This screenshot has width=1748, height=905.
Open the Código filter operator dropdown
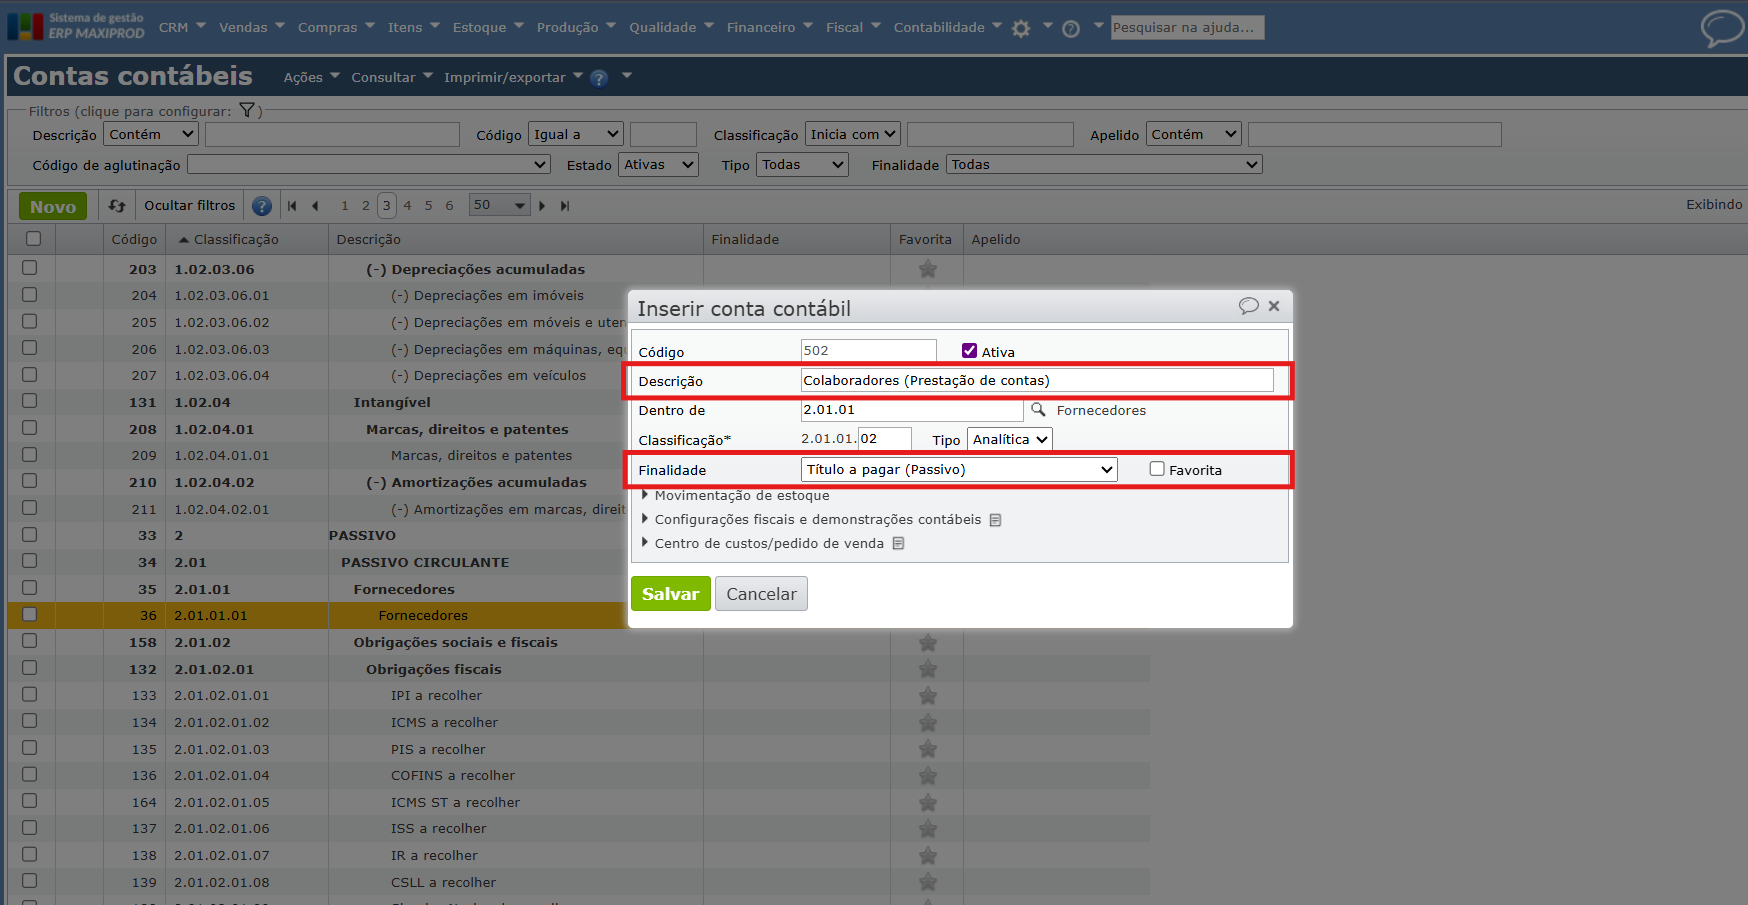pos(576,135)
